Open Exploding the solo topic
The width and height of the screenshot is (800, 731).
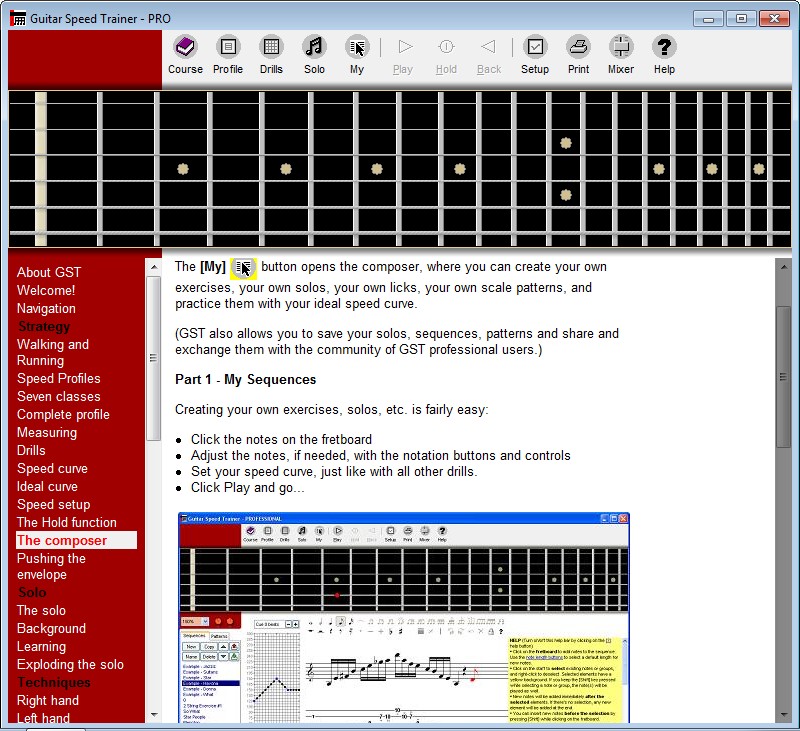[x=70, y=665]
